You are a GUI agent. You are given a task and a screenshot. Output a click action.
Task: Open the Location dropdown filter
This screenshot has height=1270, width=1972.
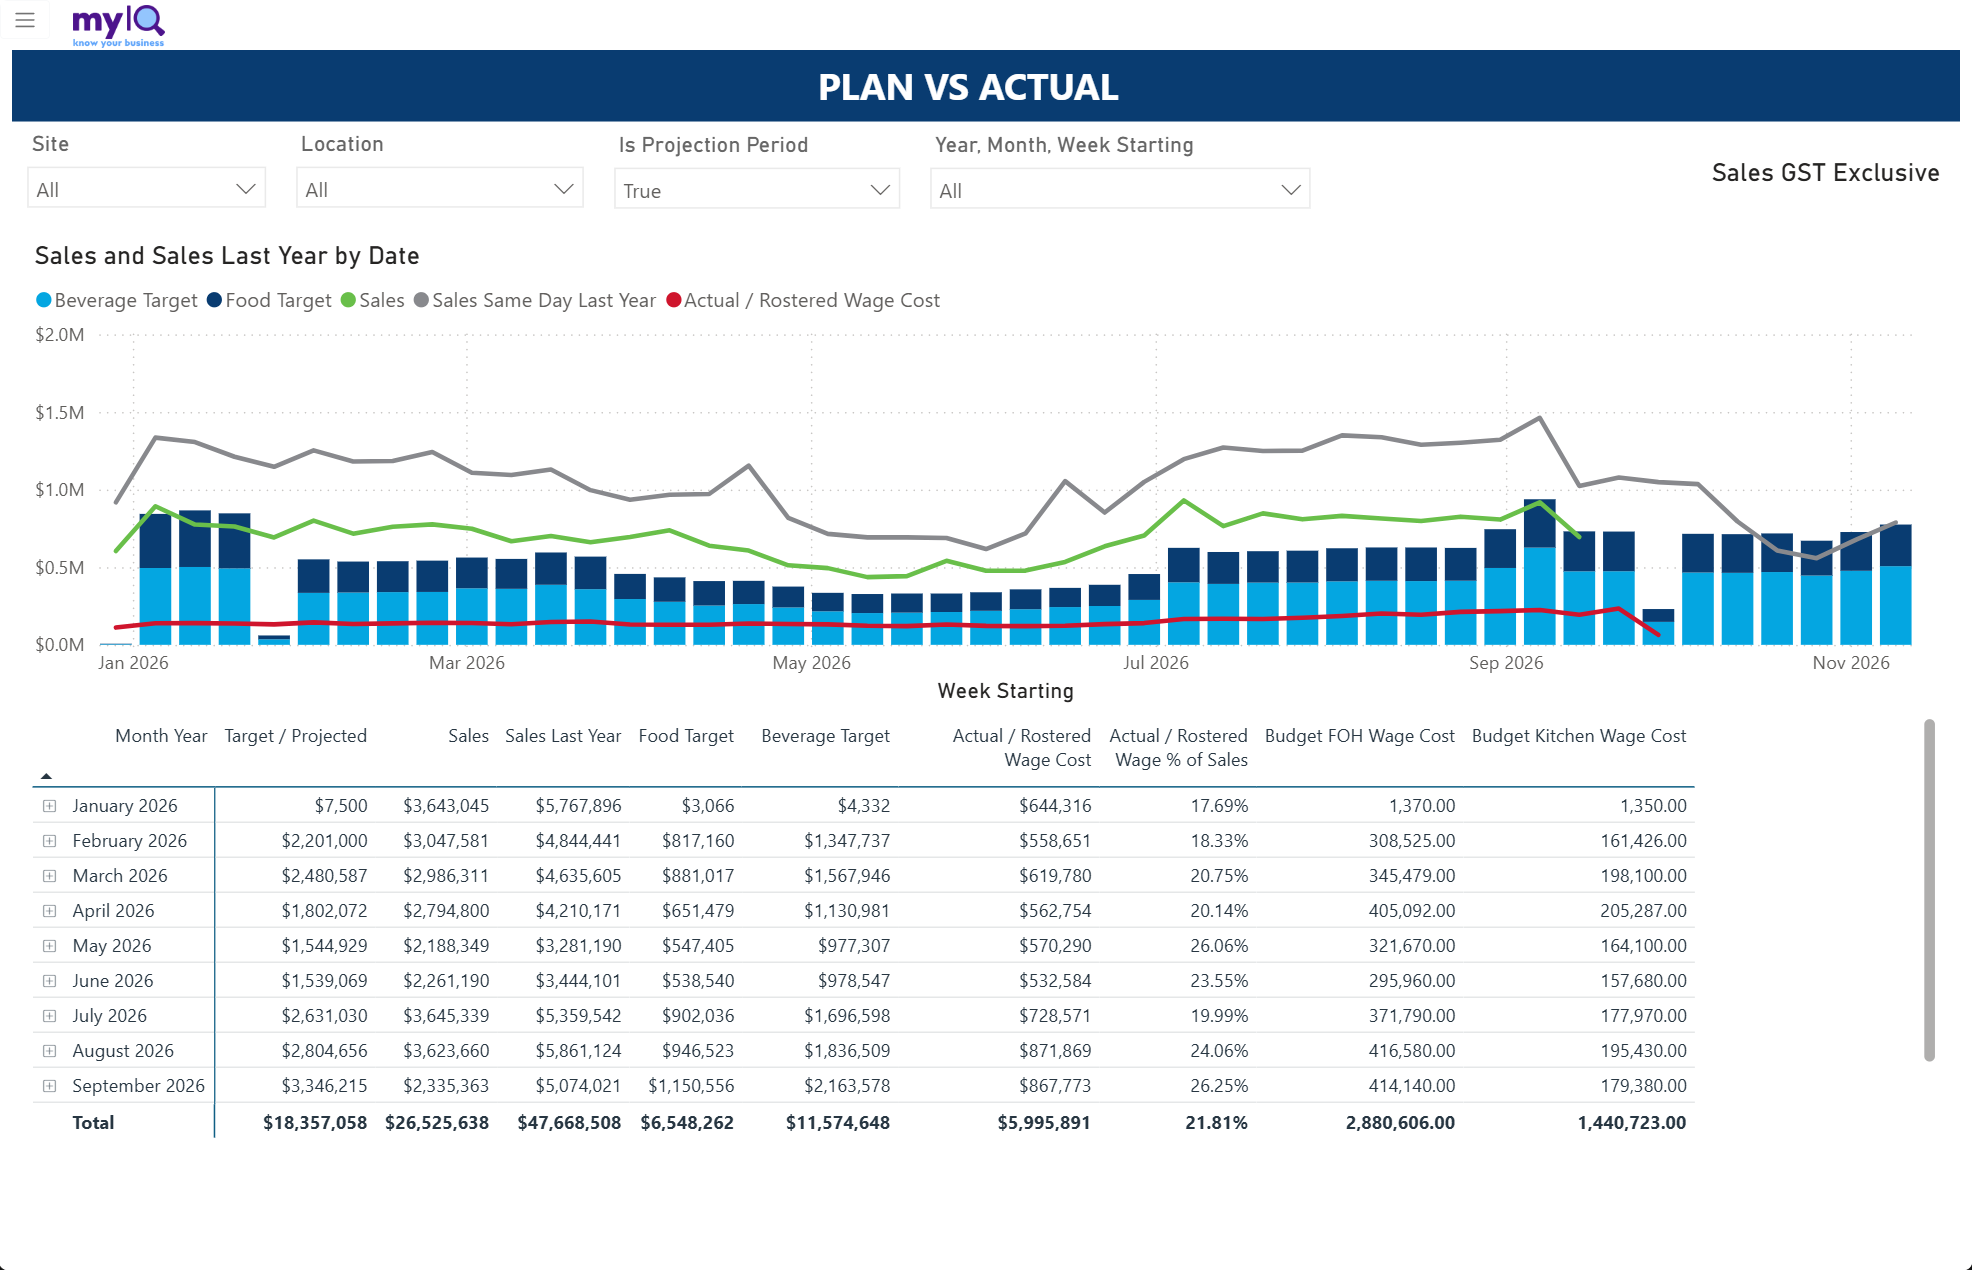(439, 189)
